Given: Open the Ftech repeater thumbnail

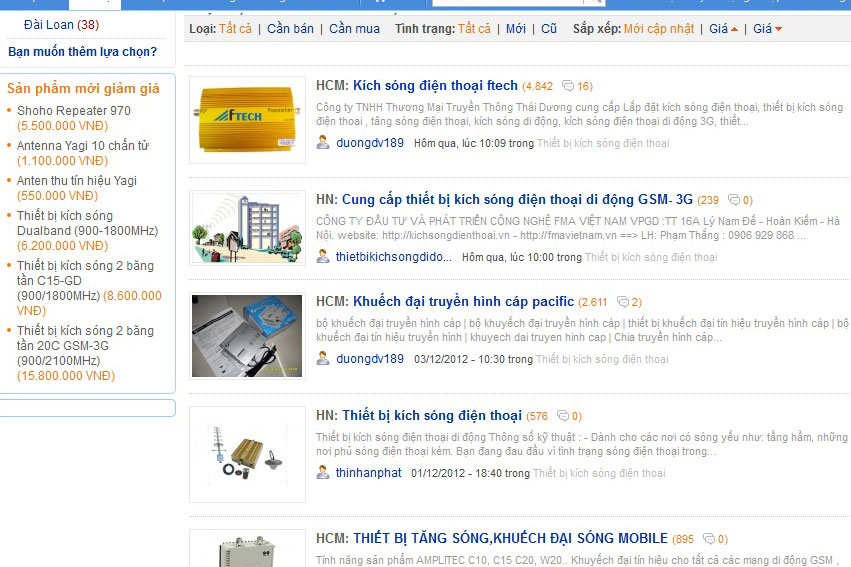Looking at the screenshot, I should coord(247,120).
